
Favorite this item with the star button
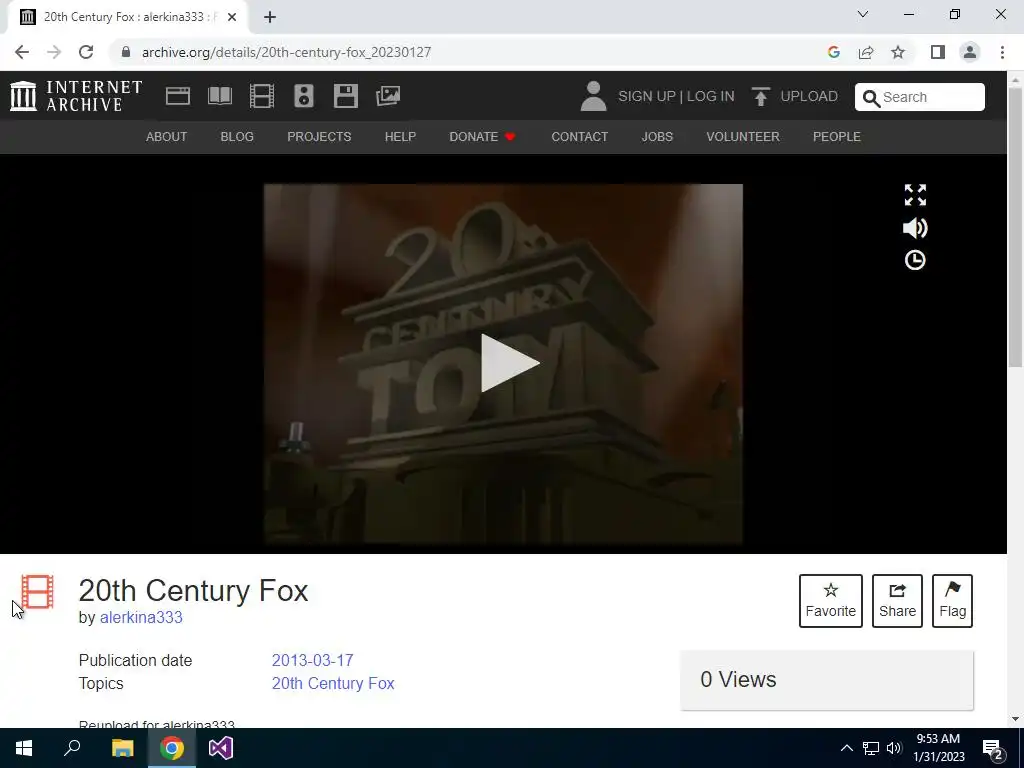click(831, 601)
